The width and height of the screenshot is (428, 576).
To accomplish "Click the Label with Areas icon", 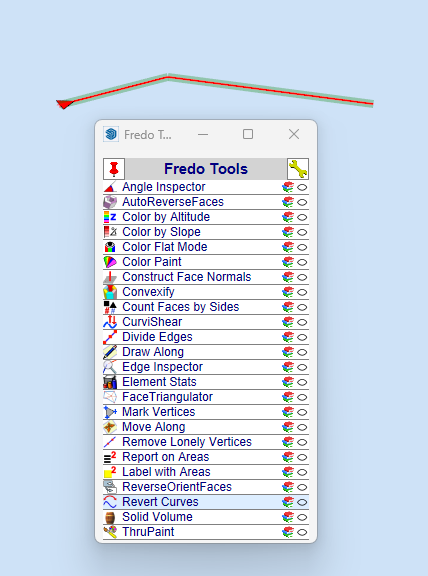I will (x=110, y=472).
